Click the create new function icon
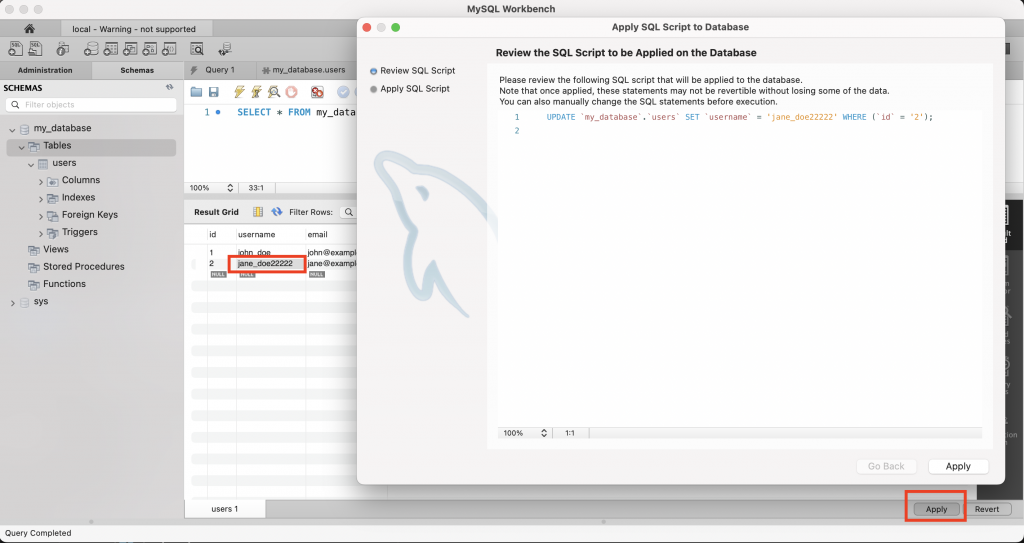This screenshot has width=1024, height=543. [168, 48]
